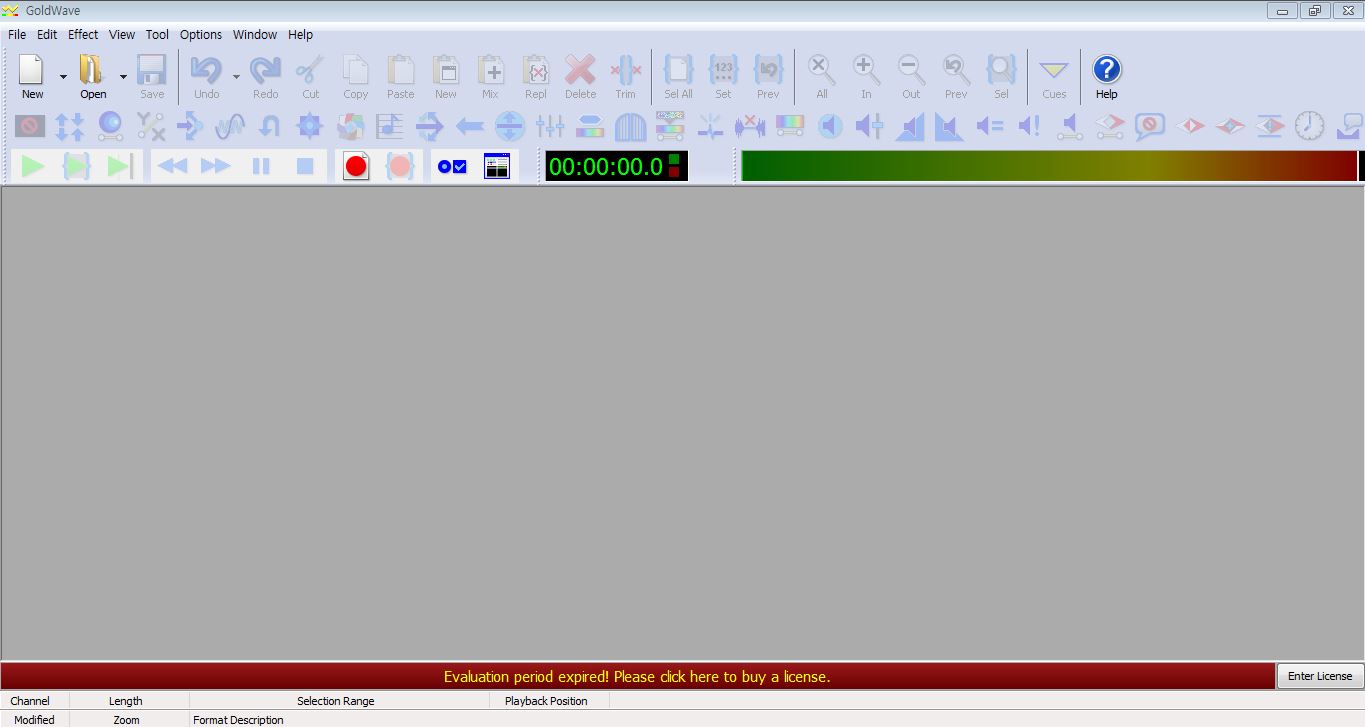1365x727 pixels.
Task: Click the evaluation expired buy license banner
Action: click(637, 676)
